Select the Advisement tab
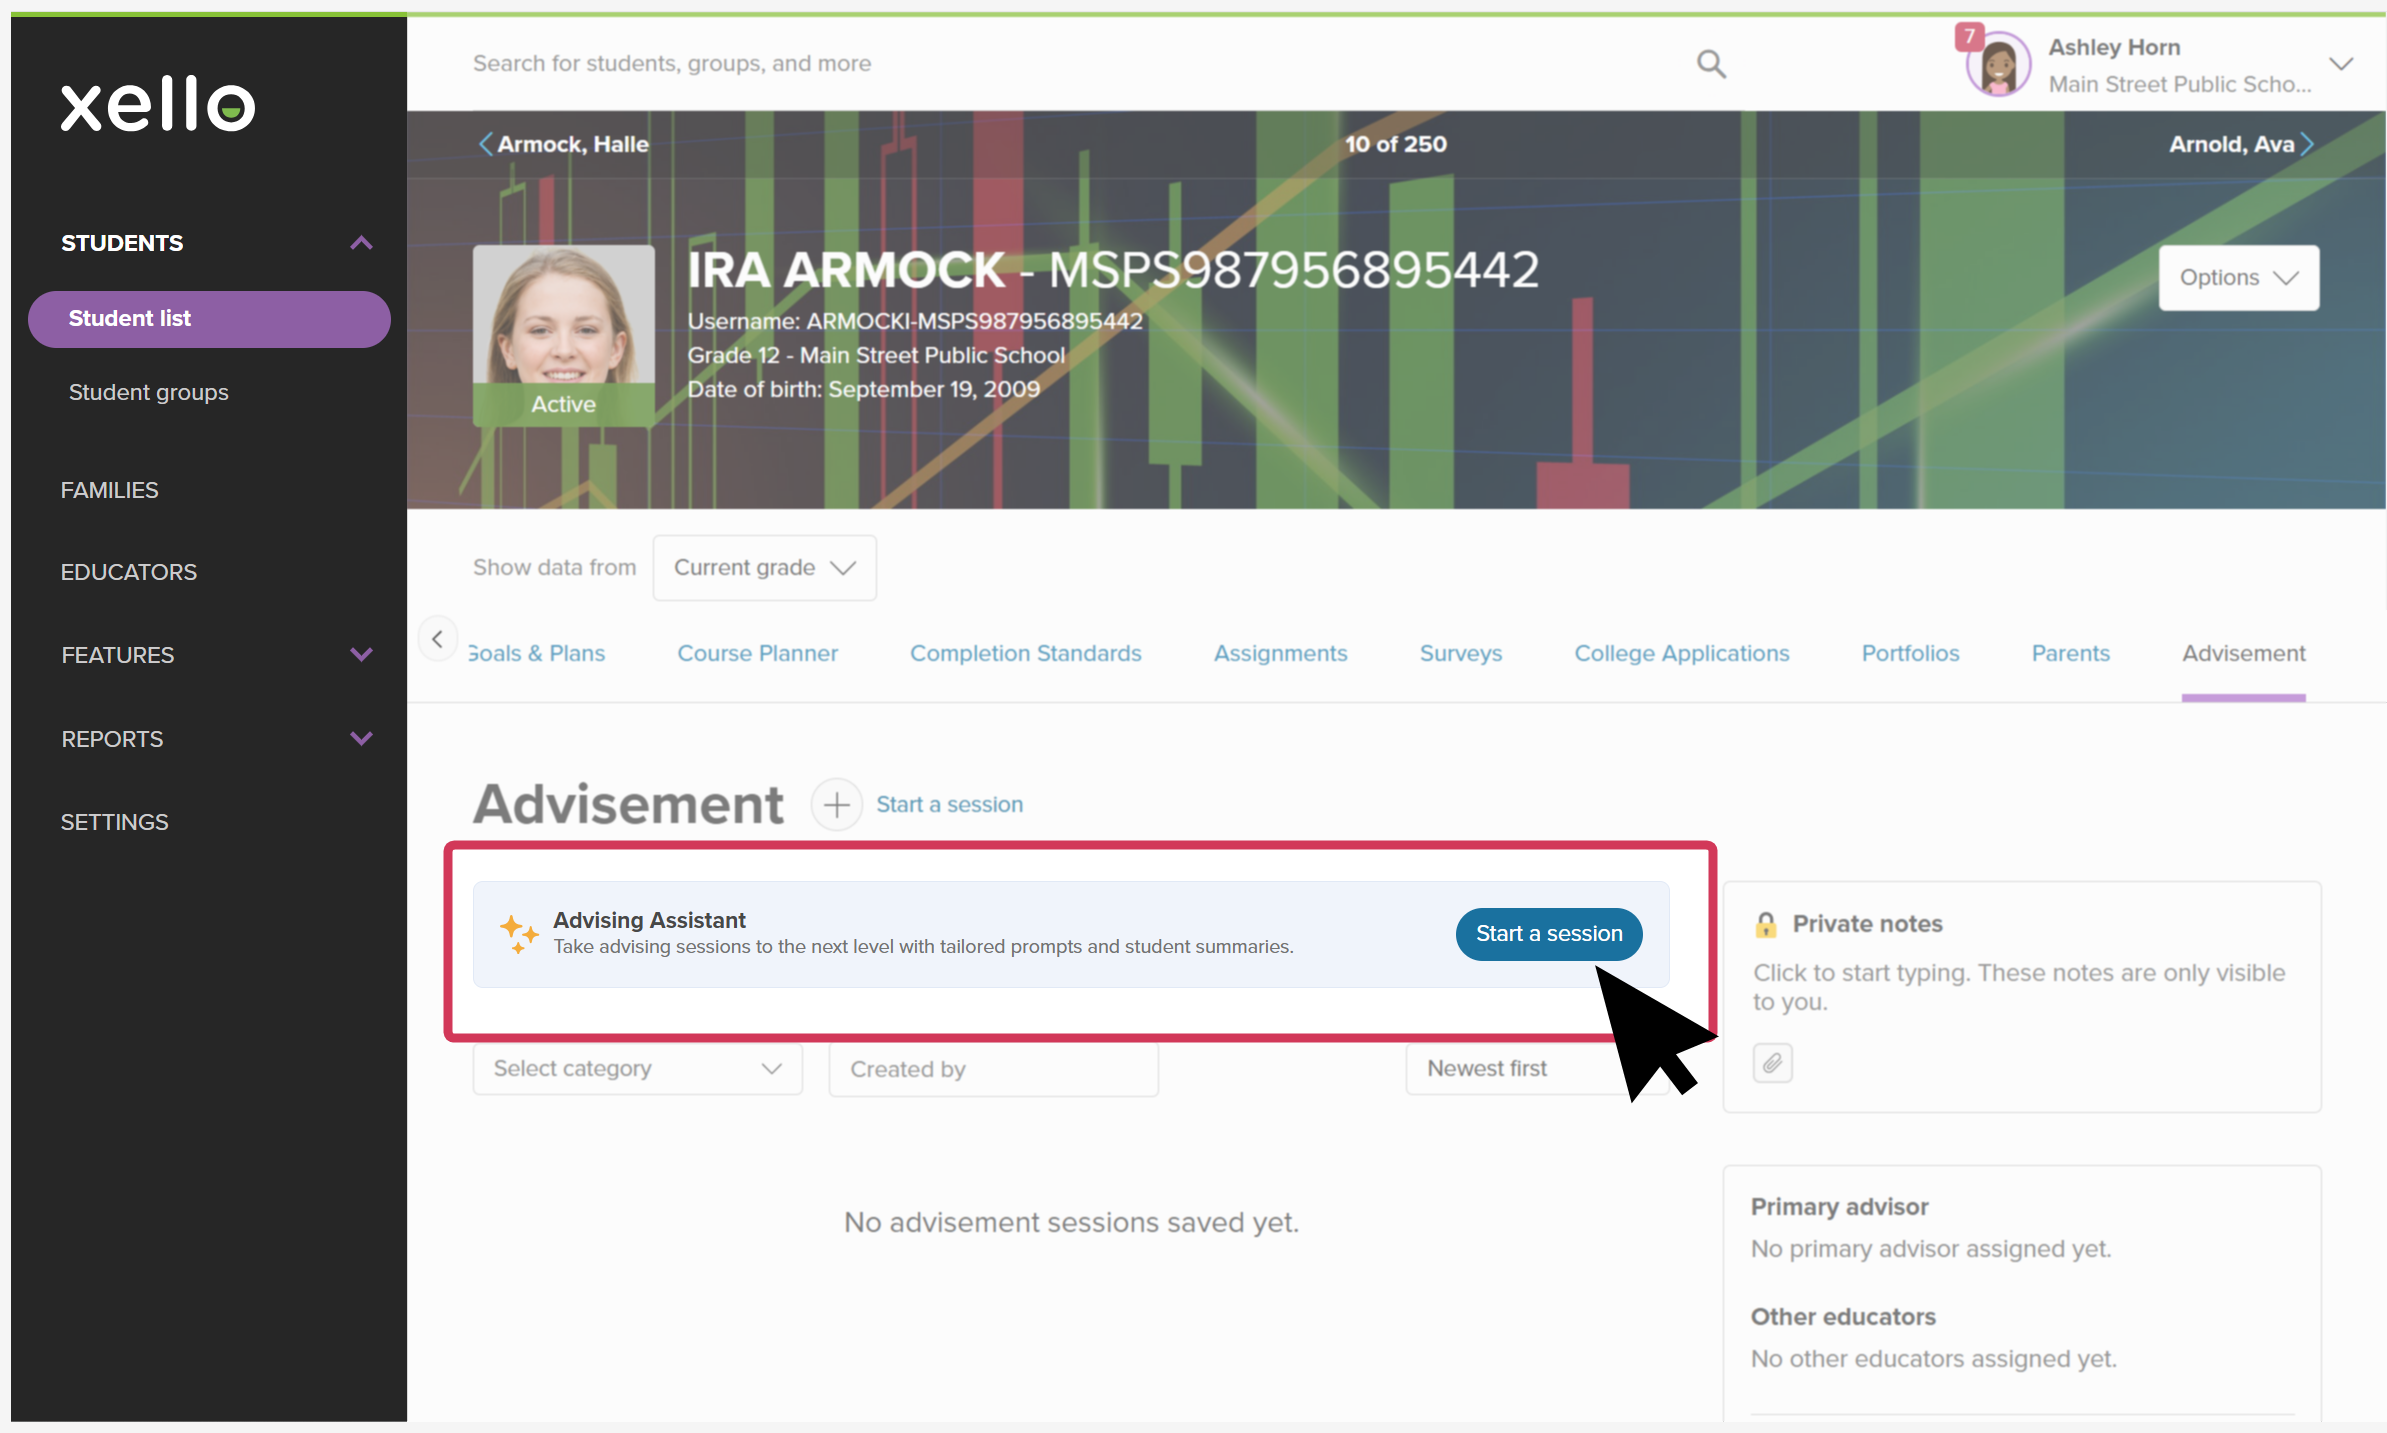Image resolution: width=2387 pixels, height=1433 pixels. (x=2244, y=654)
